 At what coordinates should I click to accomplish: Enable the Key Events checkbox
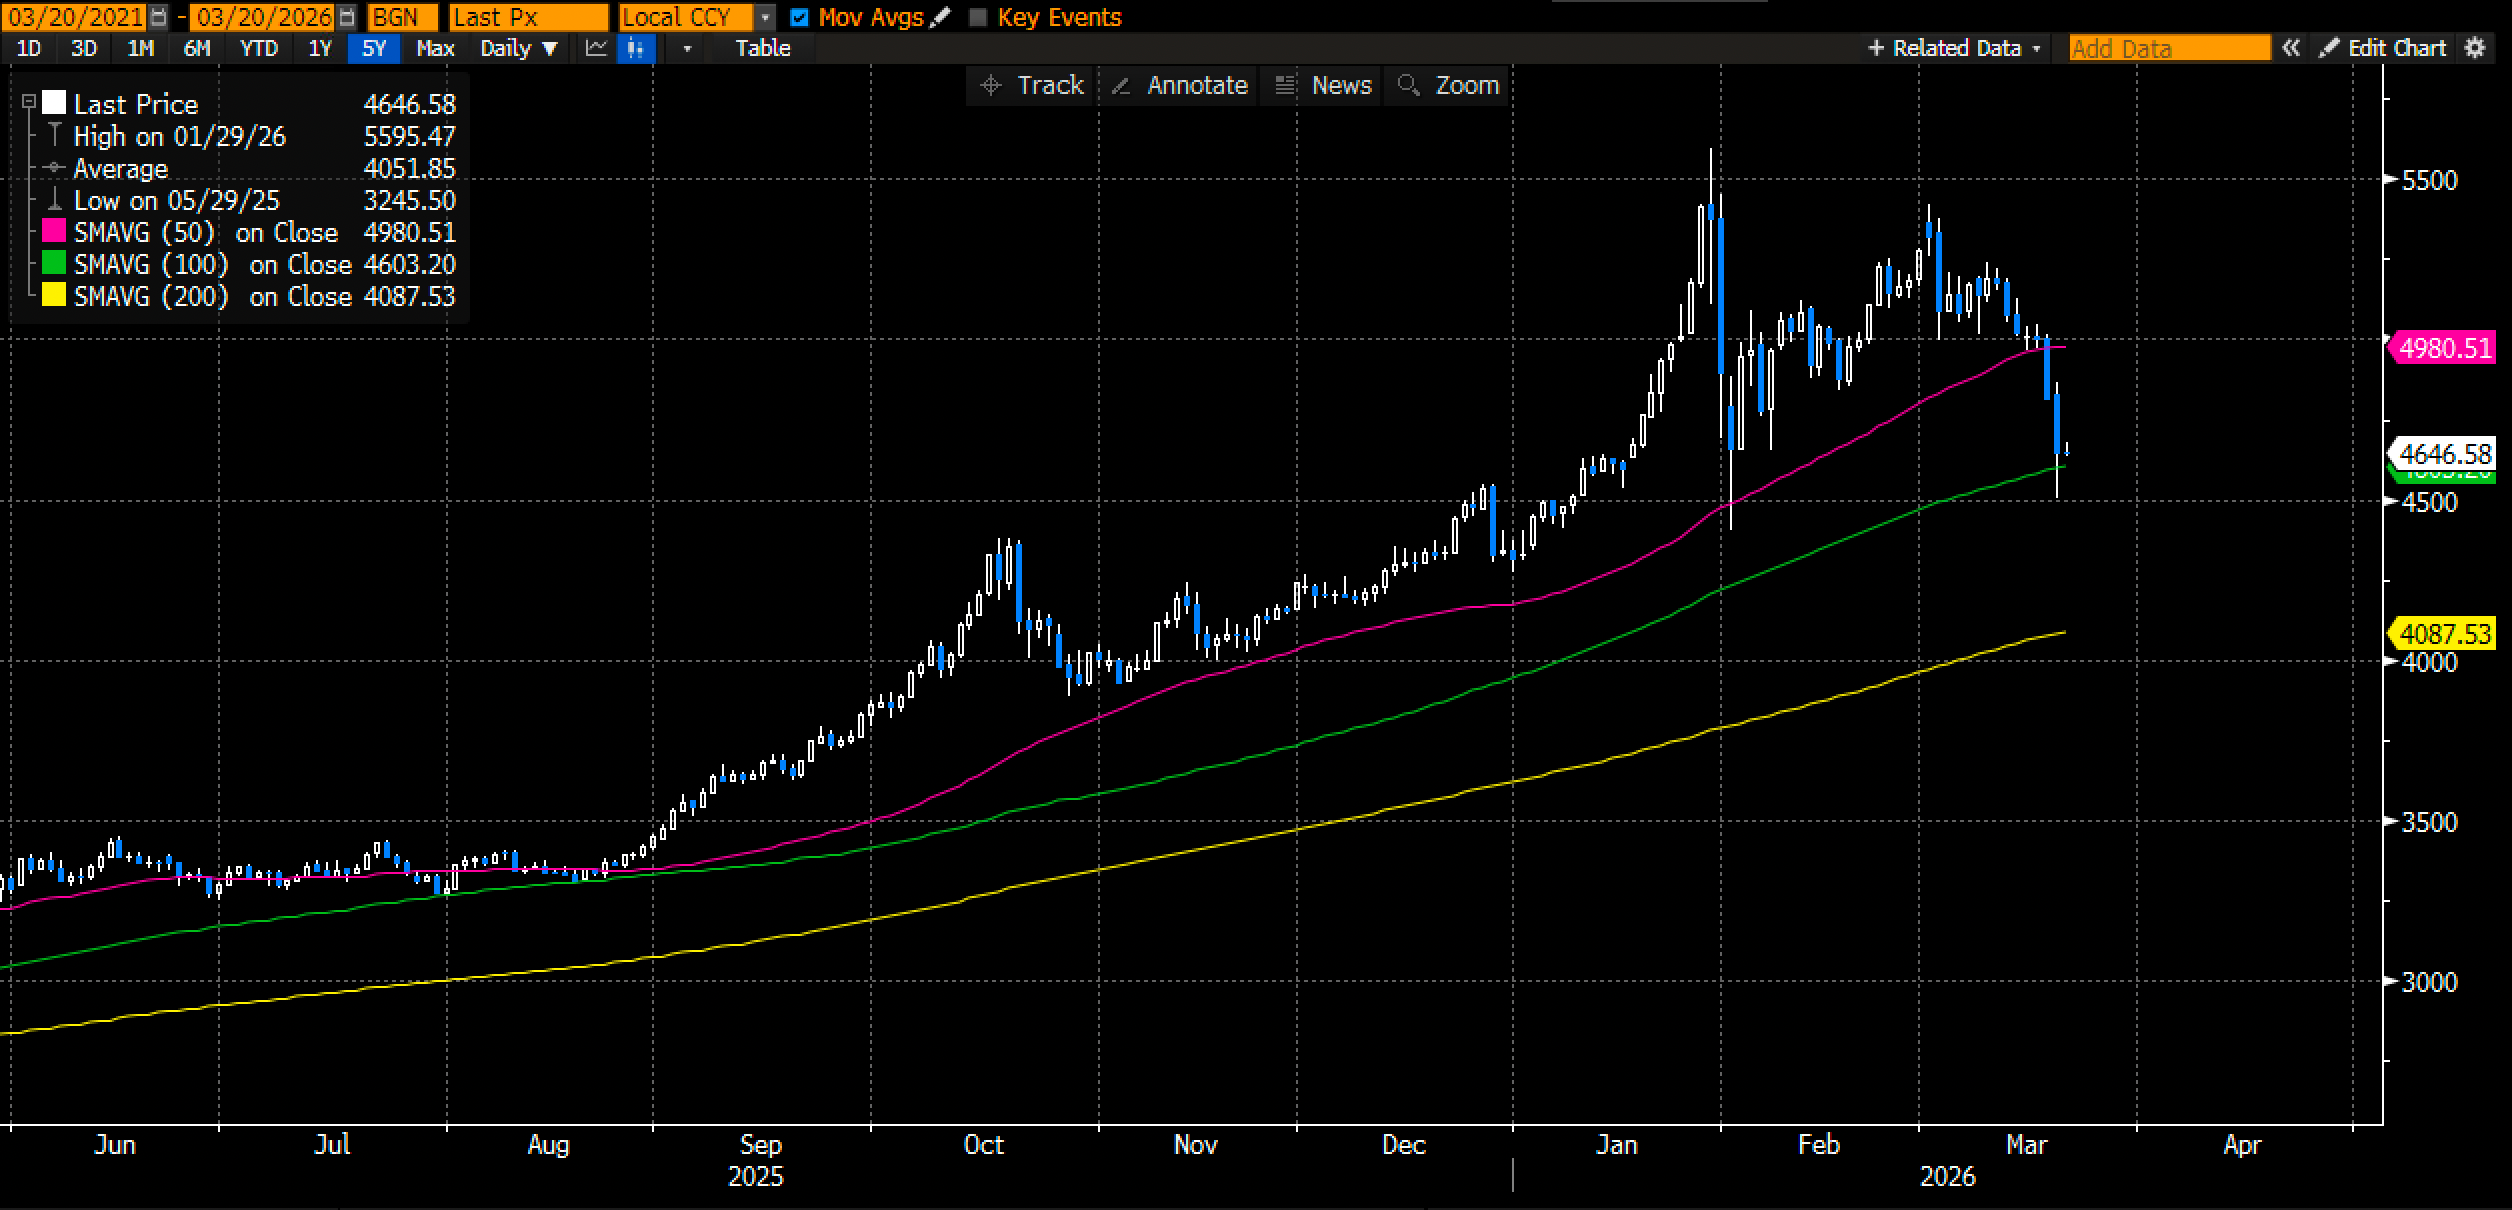[978, 17]
